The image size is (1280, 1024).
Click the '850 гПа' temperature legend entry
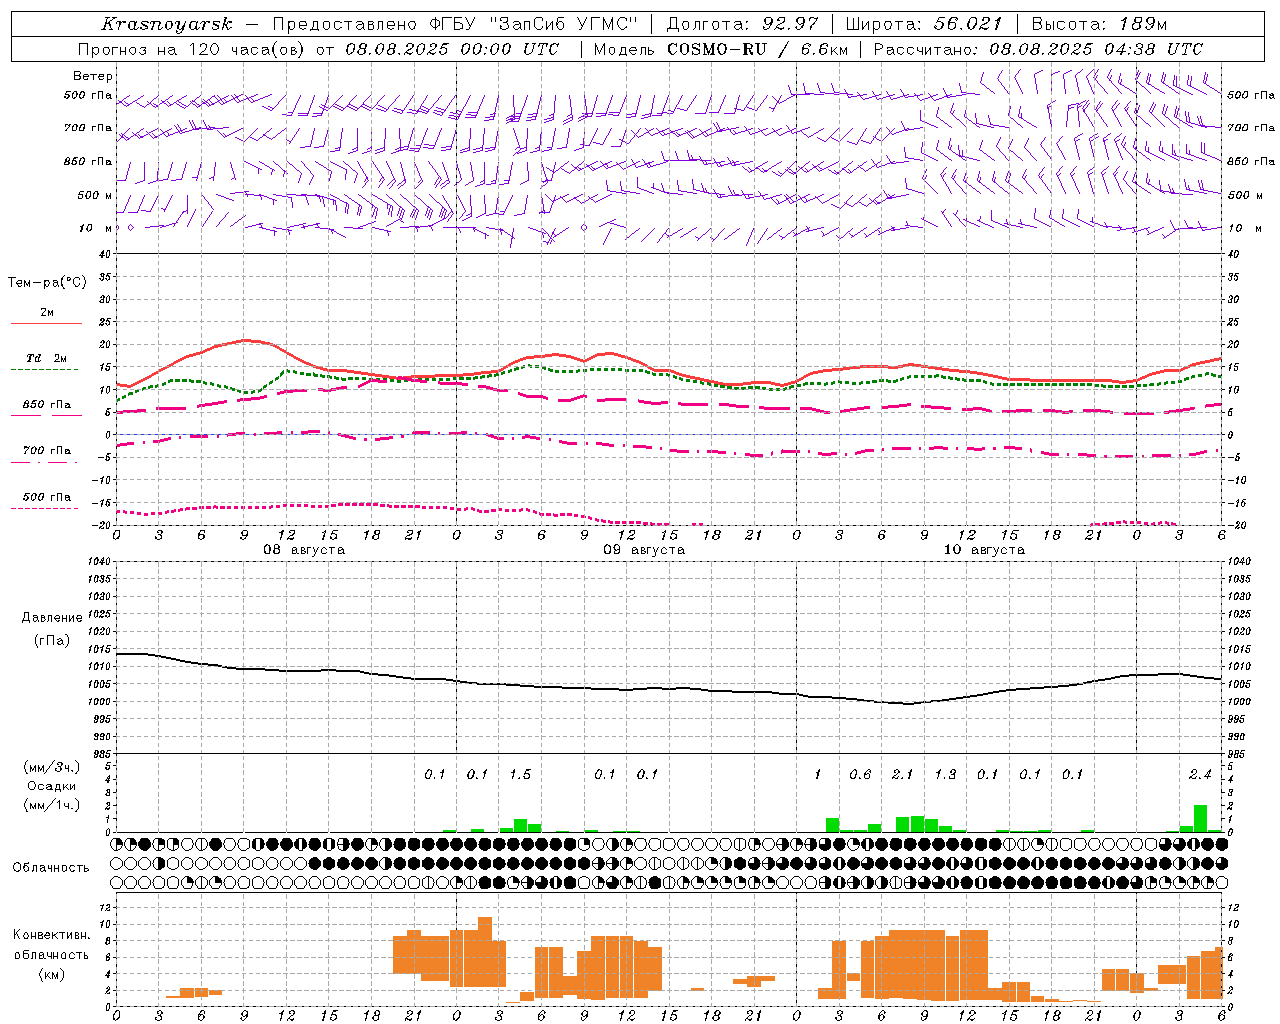47,405
